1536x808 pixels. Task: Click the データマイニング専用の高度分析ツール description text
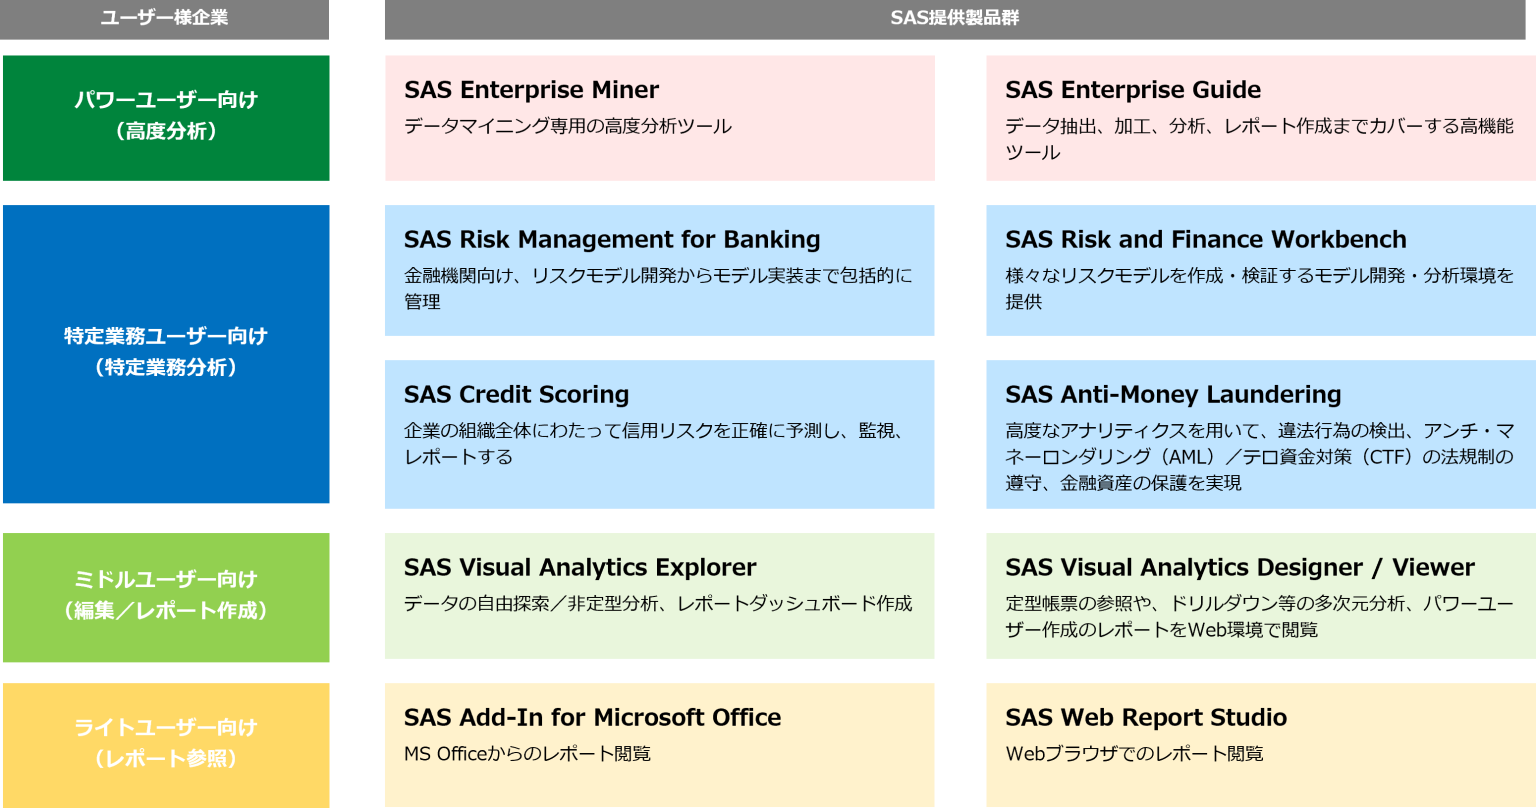567,126
